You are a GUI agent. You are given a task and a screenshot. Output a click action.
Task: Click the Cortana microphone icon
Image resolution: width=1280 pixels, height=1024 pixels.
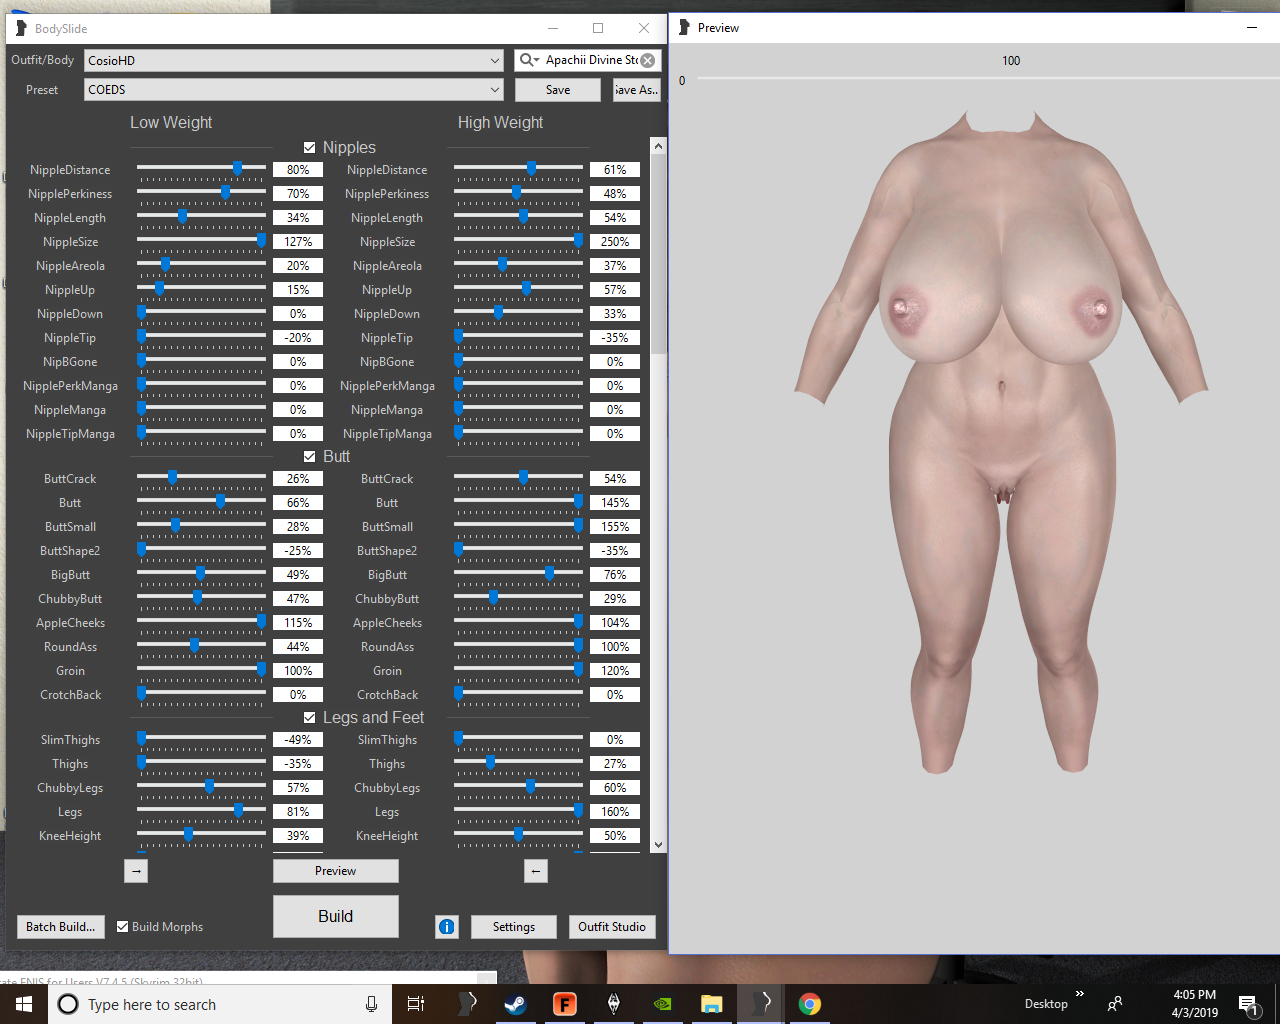coord(372,1004)
